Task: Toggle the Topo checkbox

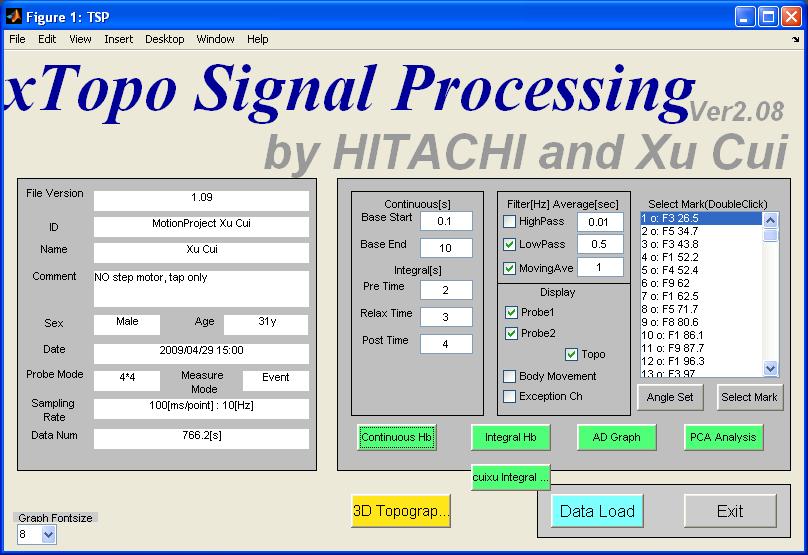Action: coord(571,355)
